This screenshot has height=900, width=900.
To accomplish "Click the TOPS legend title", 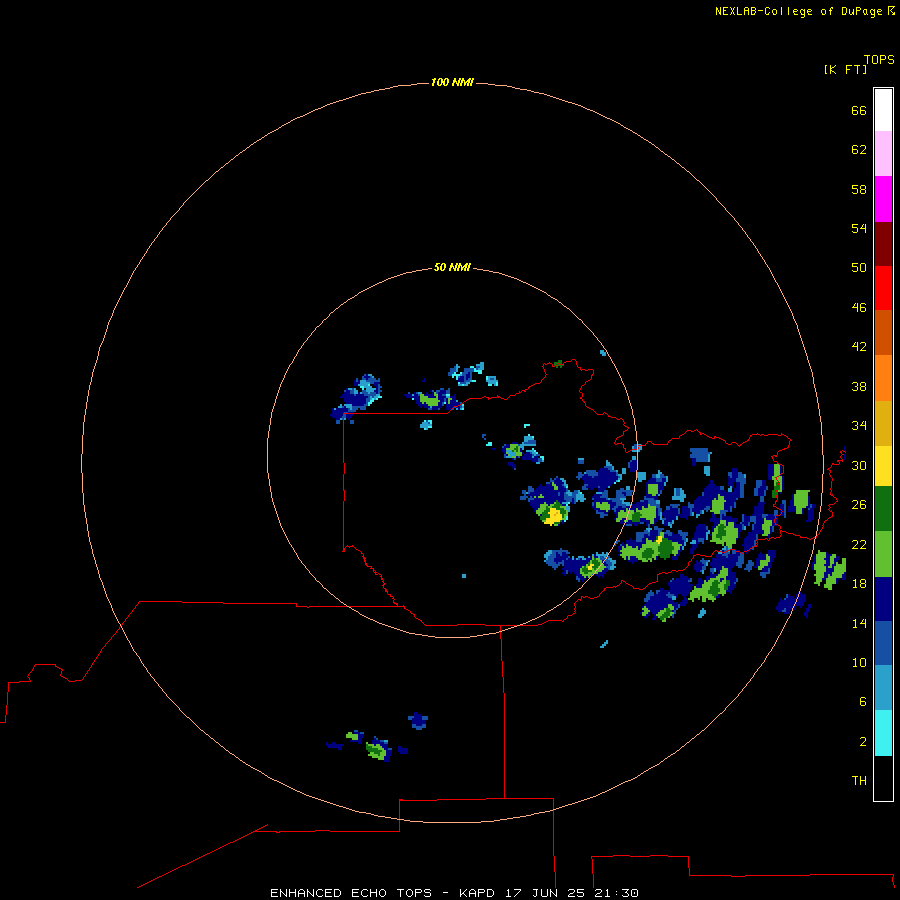I will tap(879, 59).
